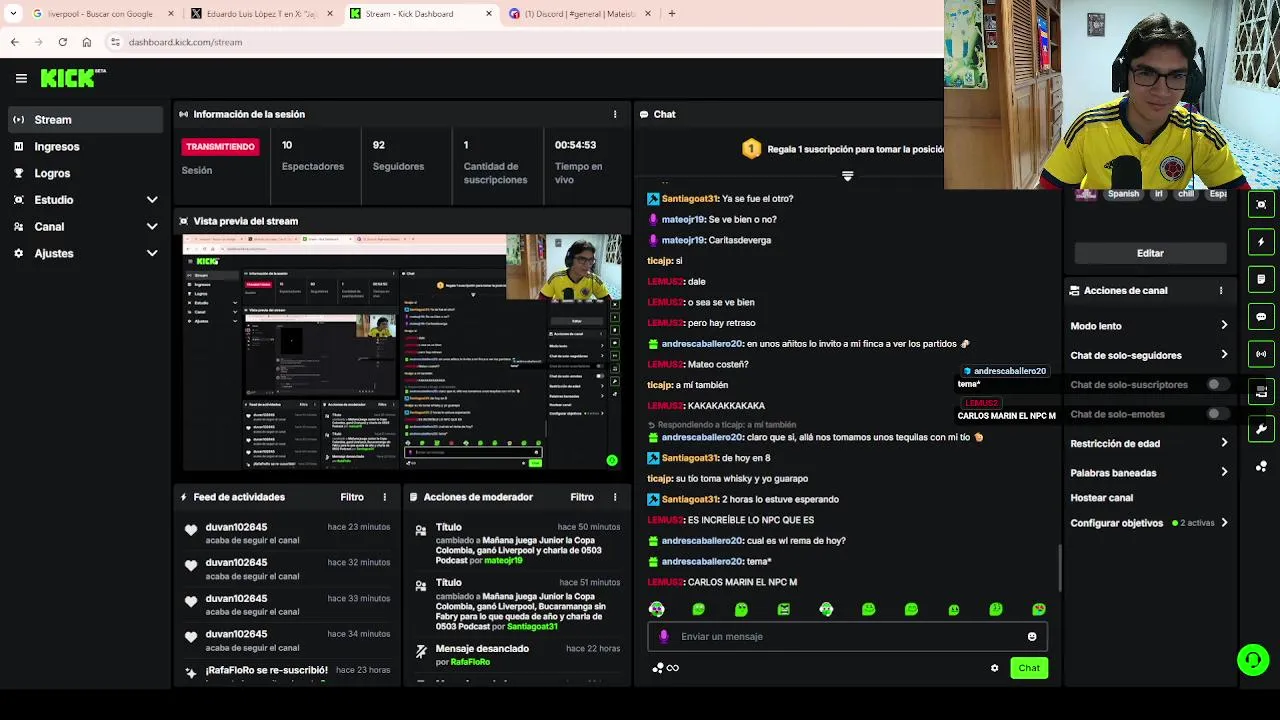The width and height of the screenshot is (1280, 720).
Task: Click duvan102645 follow from hace 23 minutos
Action: tap(287, 533)
